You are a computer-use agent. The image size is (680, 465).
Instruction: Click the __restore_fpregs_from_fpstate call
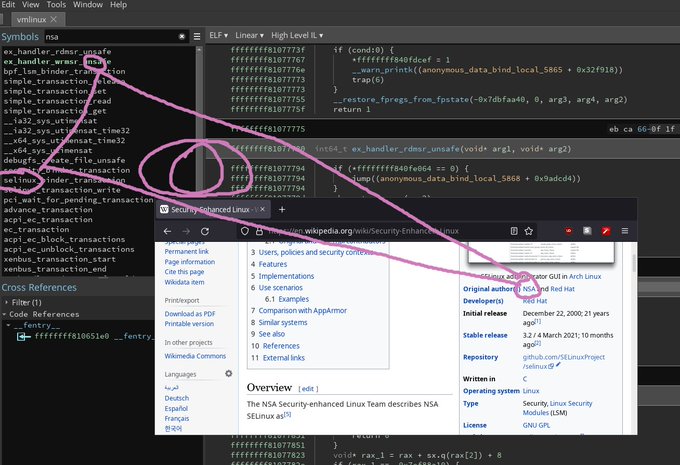point(402,99)
